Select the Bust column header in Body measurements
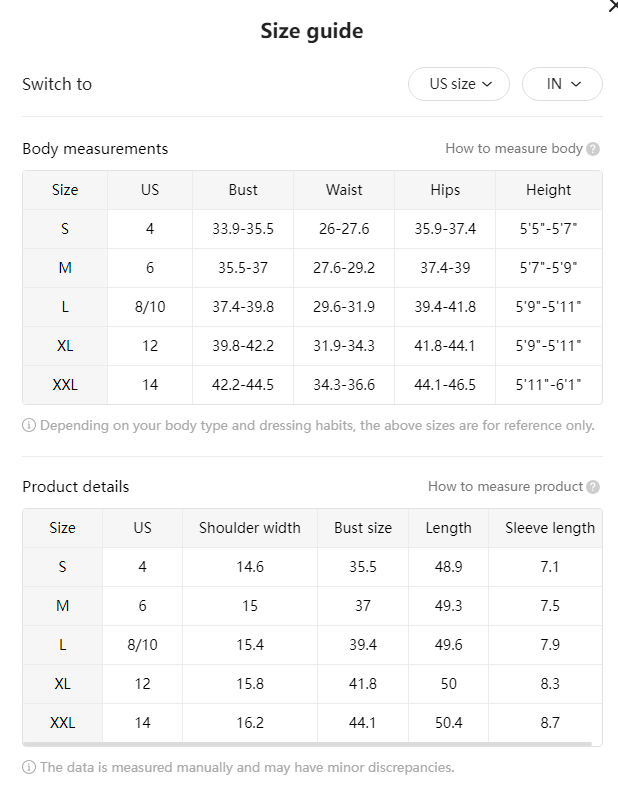Image resolution: width=618 pixels, height=802 pixels. [243, 190]
